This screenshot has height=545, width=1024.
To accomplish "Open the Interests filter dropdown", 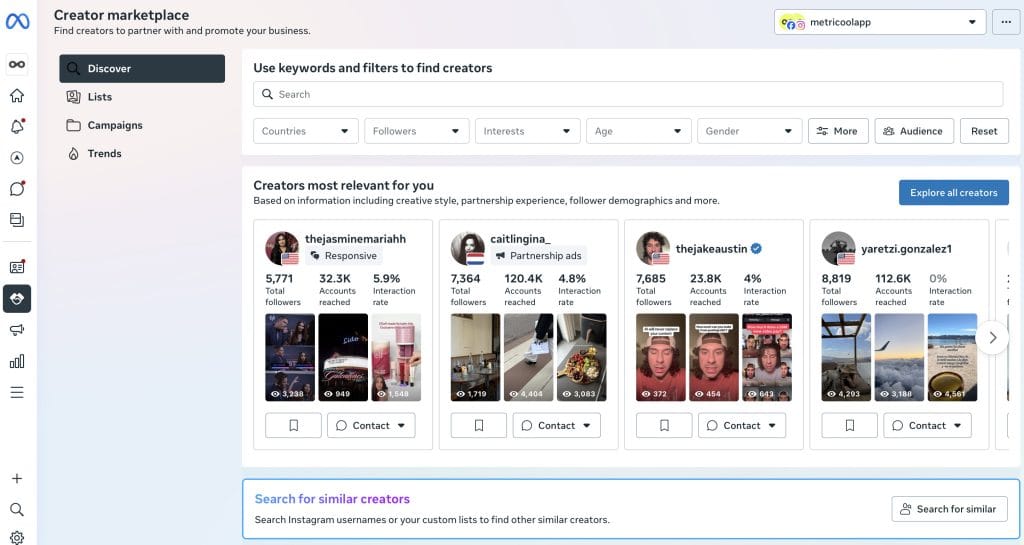I will pyautogui.click(x=528, y=131).
